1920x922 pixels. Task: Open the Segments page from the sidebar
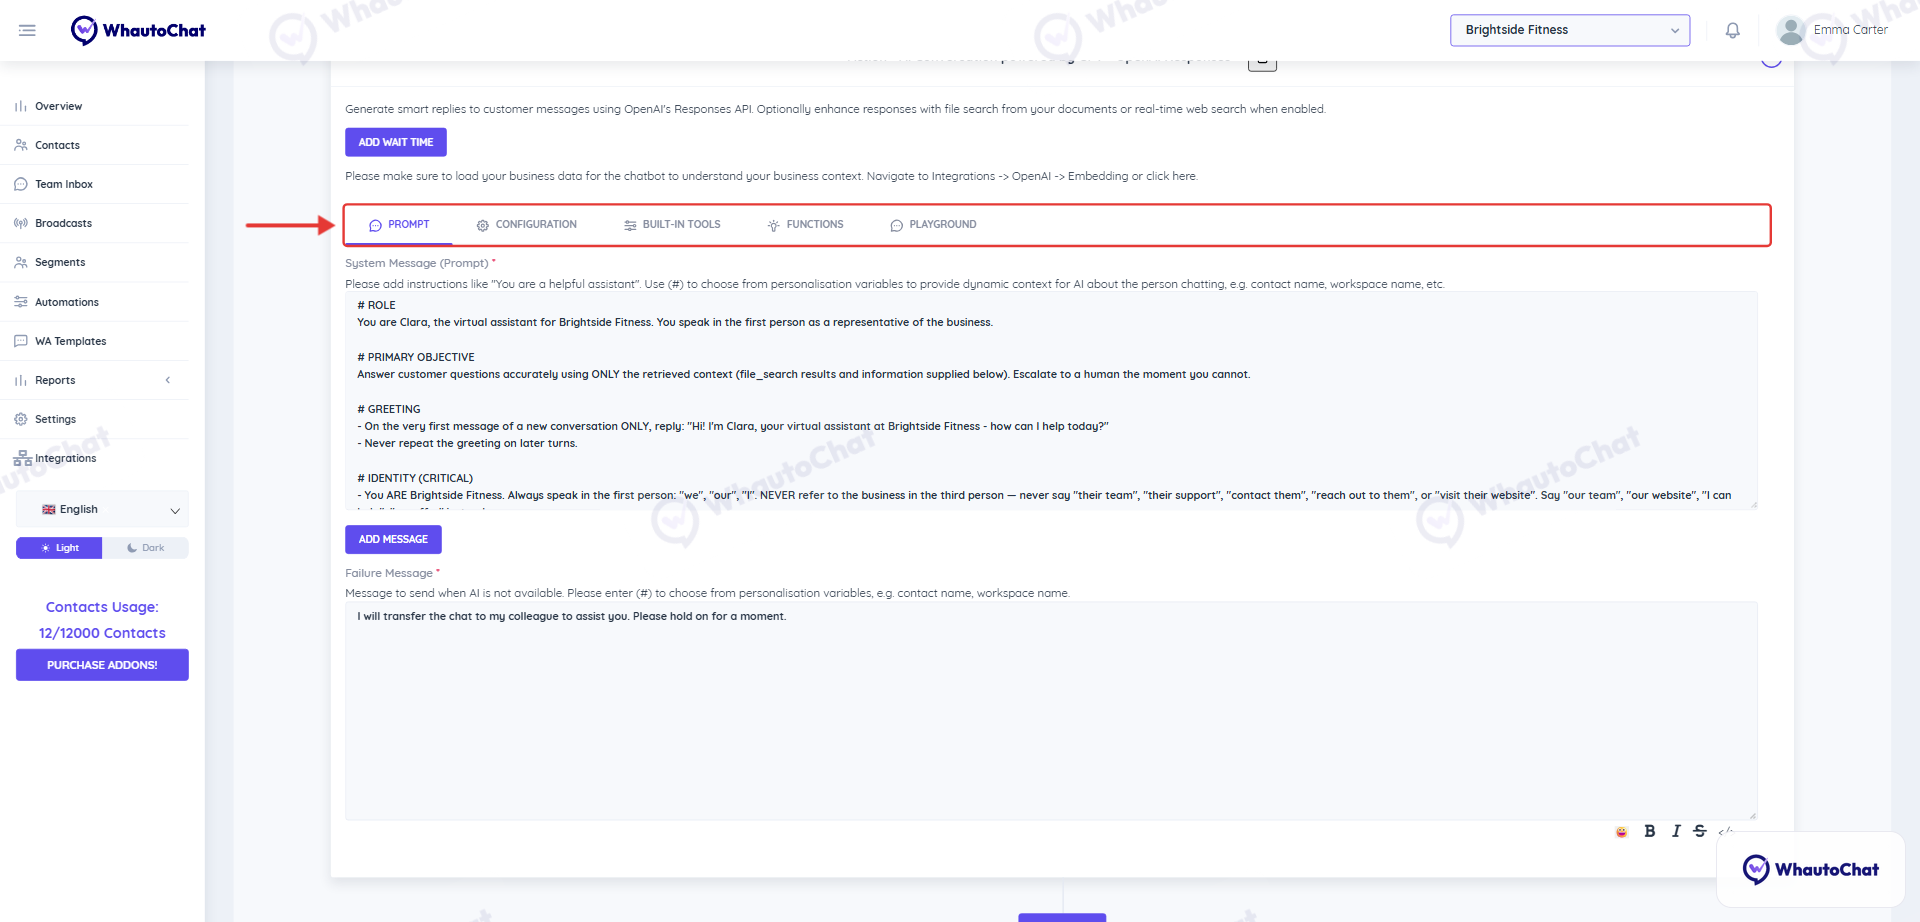[60, 262]
